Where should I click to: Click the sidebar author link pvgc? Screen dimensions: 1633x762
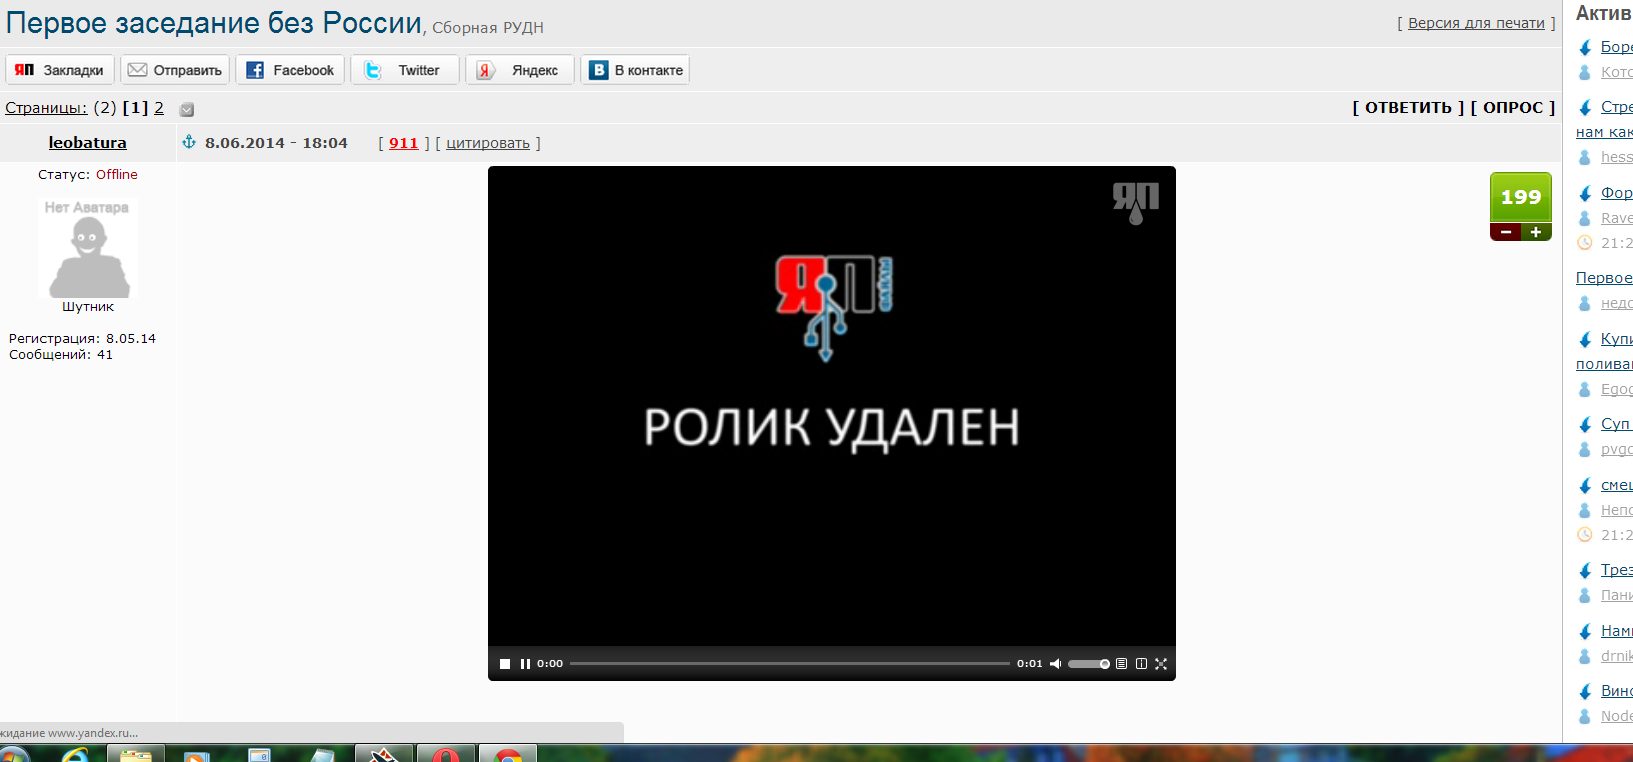[x=1616, y=450]
